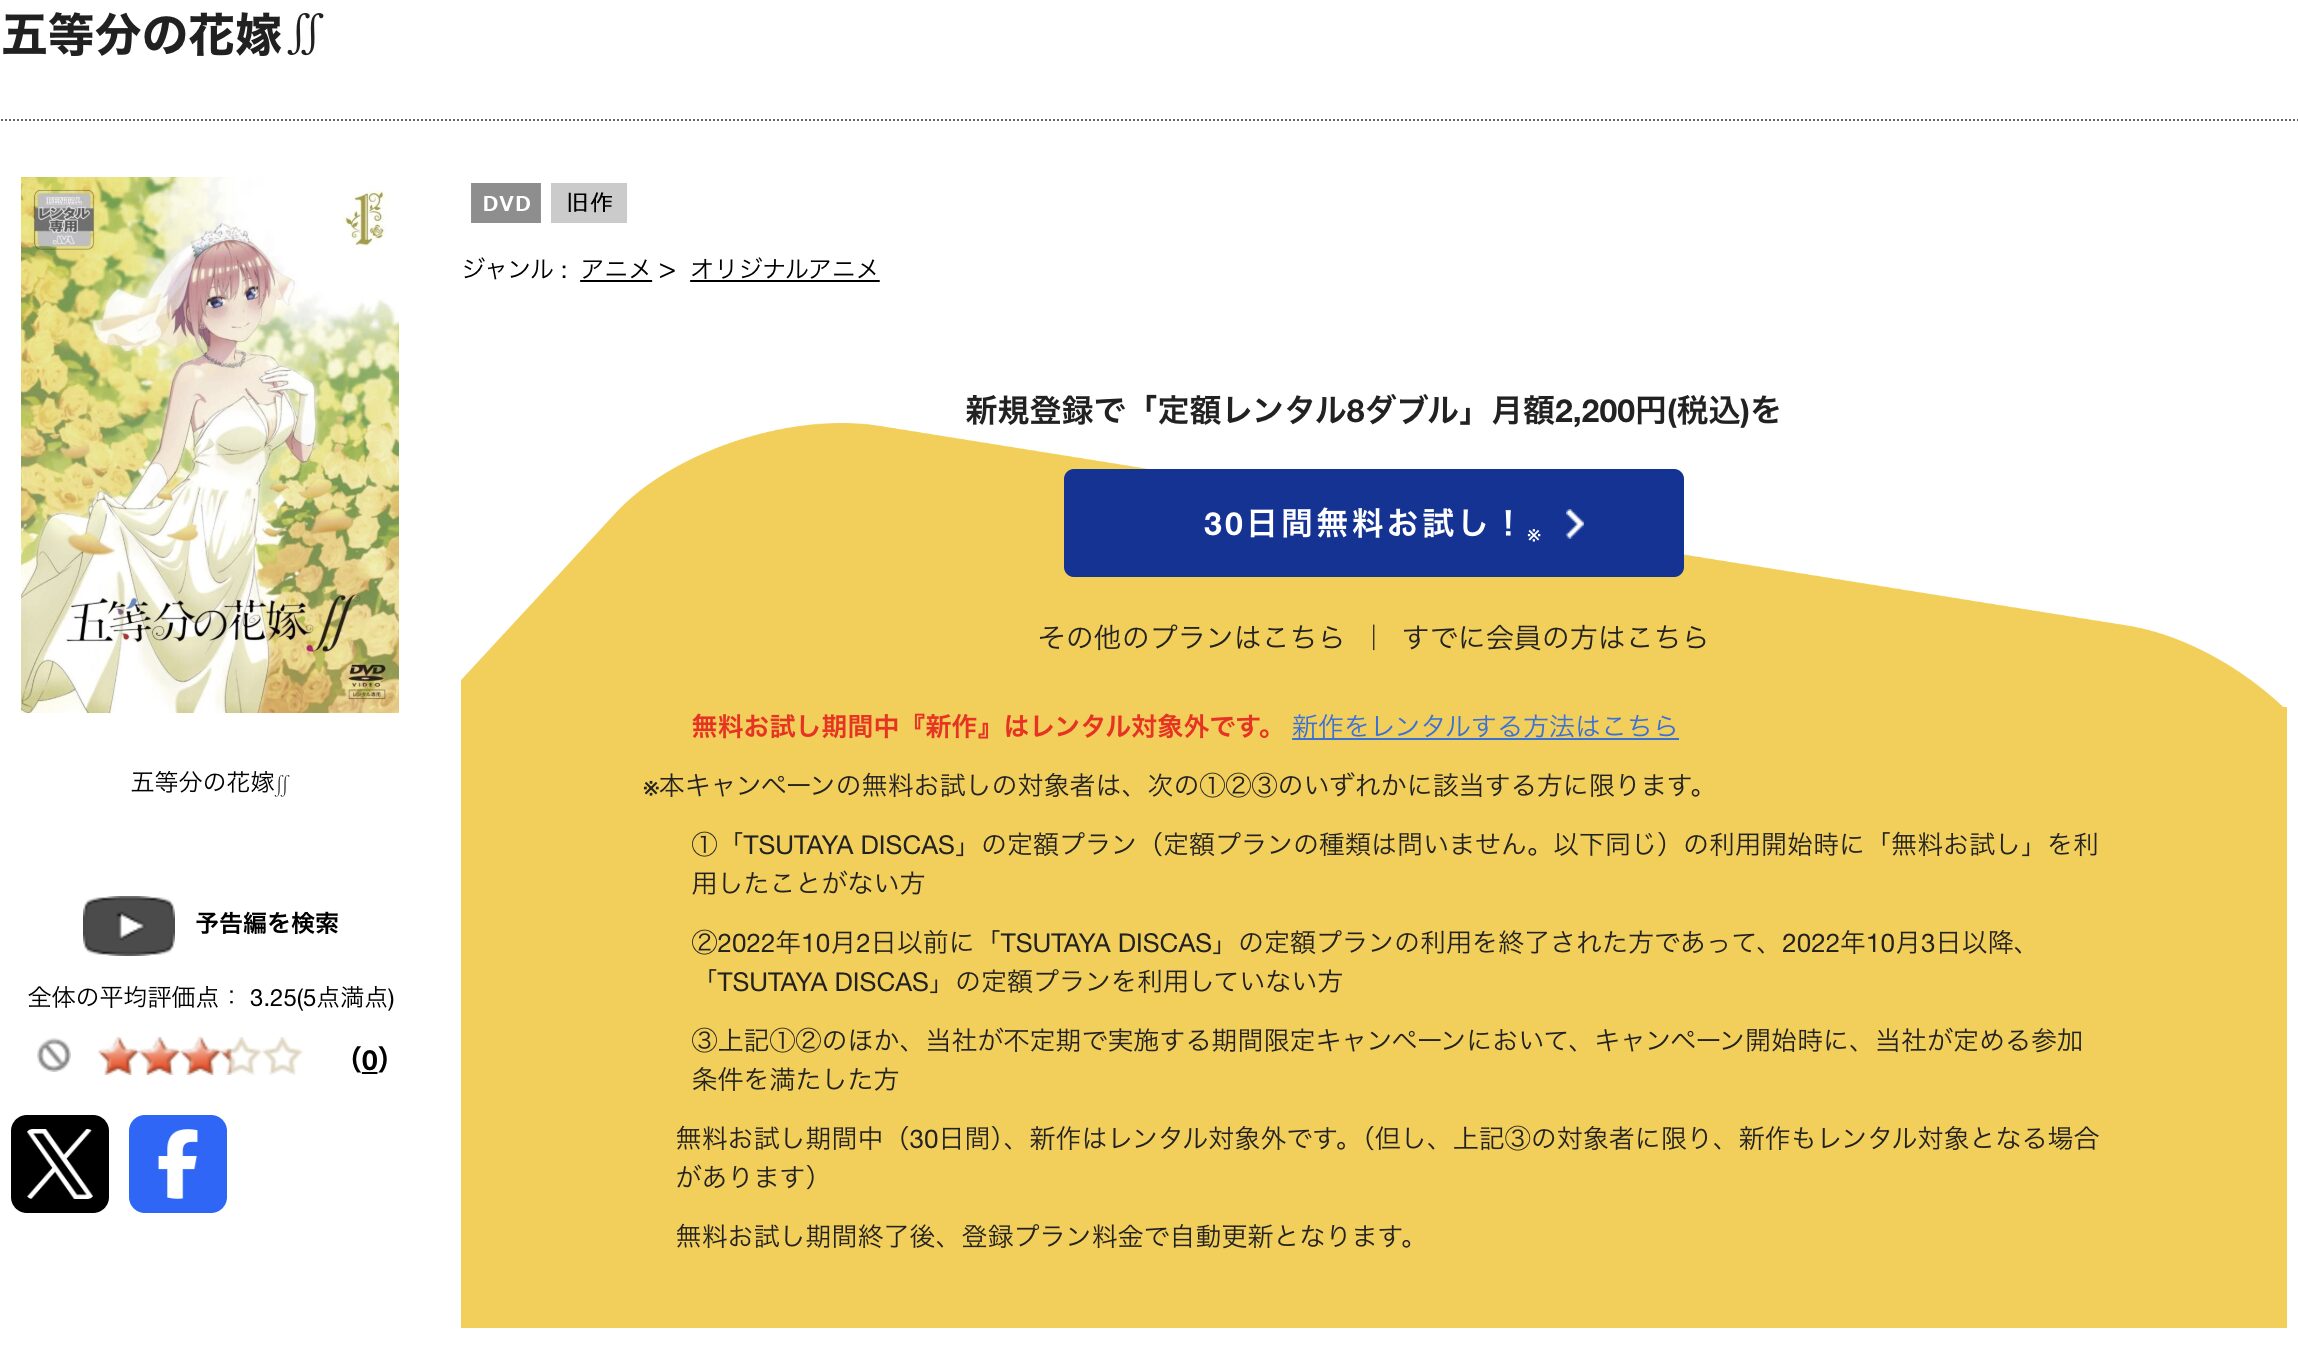Click the average rating 3.25 text

211,998
